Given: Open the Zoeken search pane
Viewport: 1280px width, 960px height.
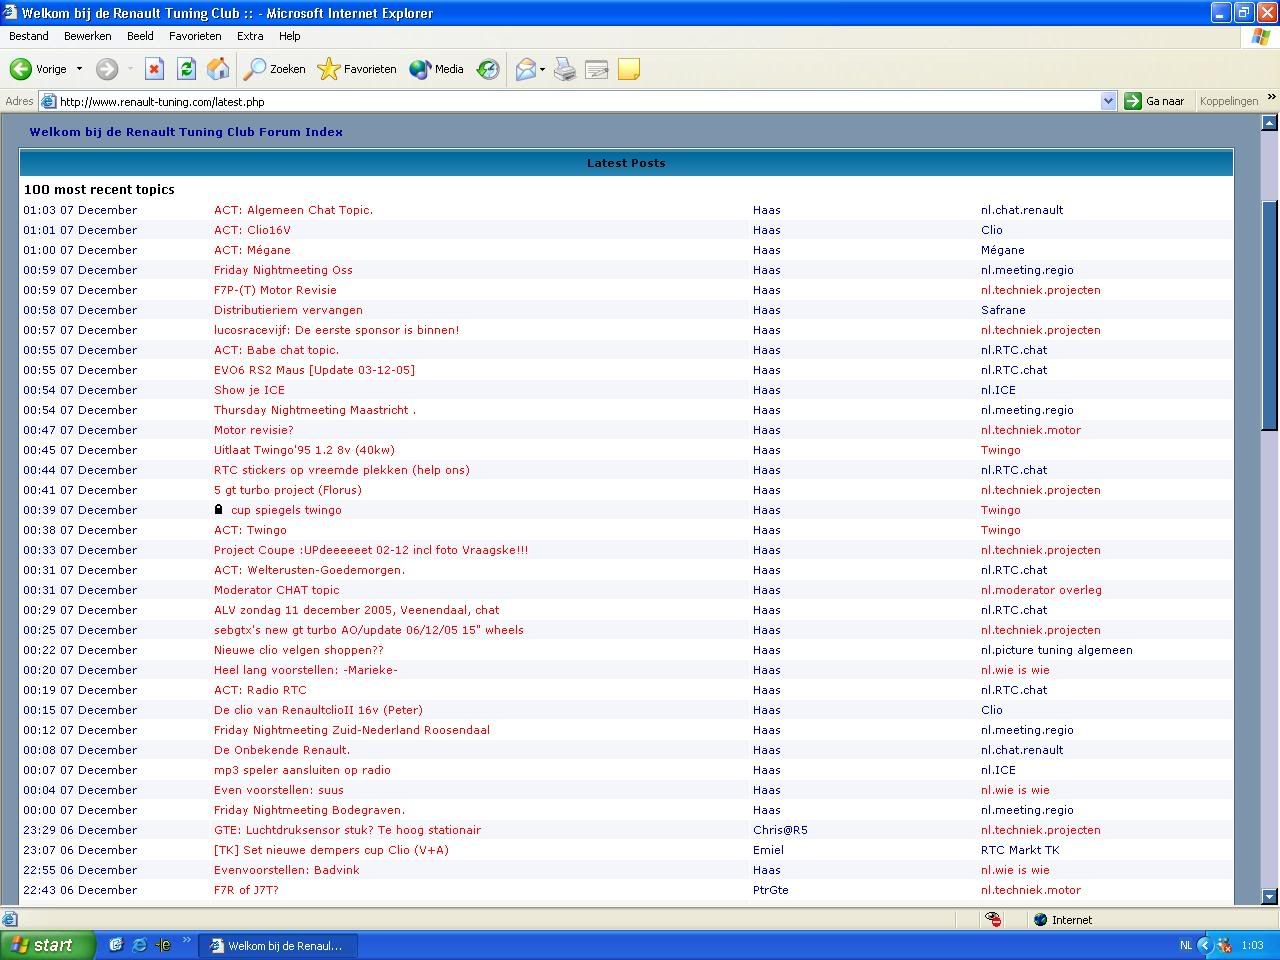Looking at the screenshot, I should (275, 69).
